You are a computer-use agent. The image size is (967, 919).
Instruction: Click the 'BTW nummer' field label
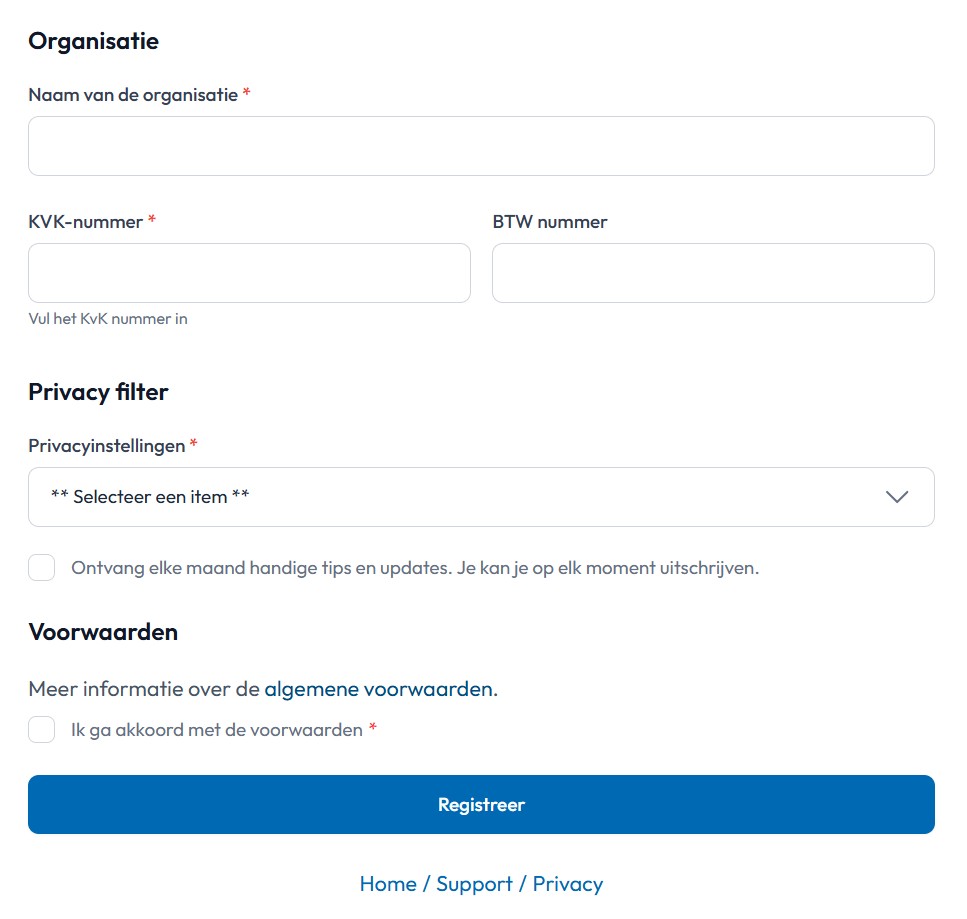550,222
